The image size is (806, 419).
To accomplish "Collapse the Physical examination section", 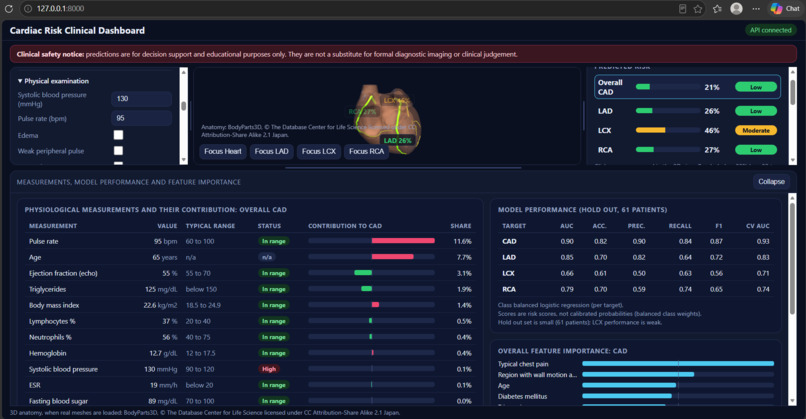I will tap(53, 81).
